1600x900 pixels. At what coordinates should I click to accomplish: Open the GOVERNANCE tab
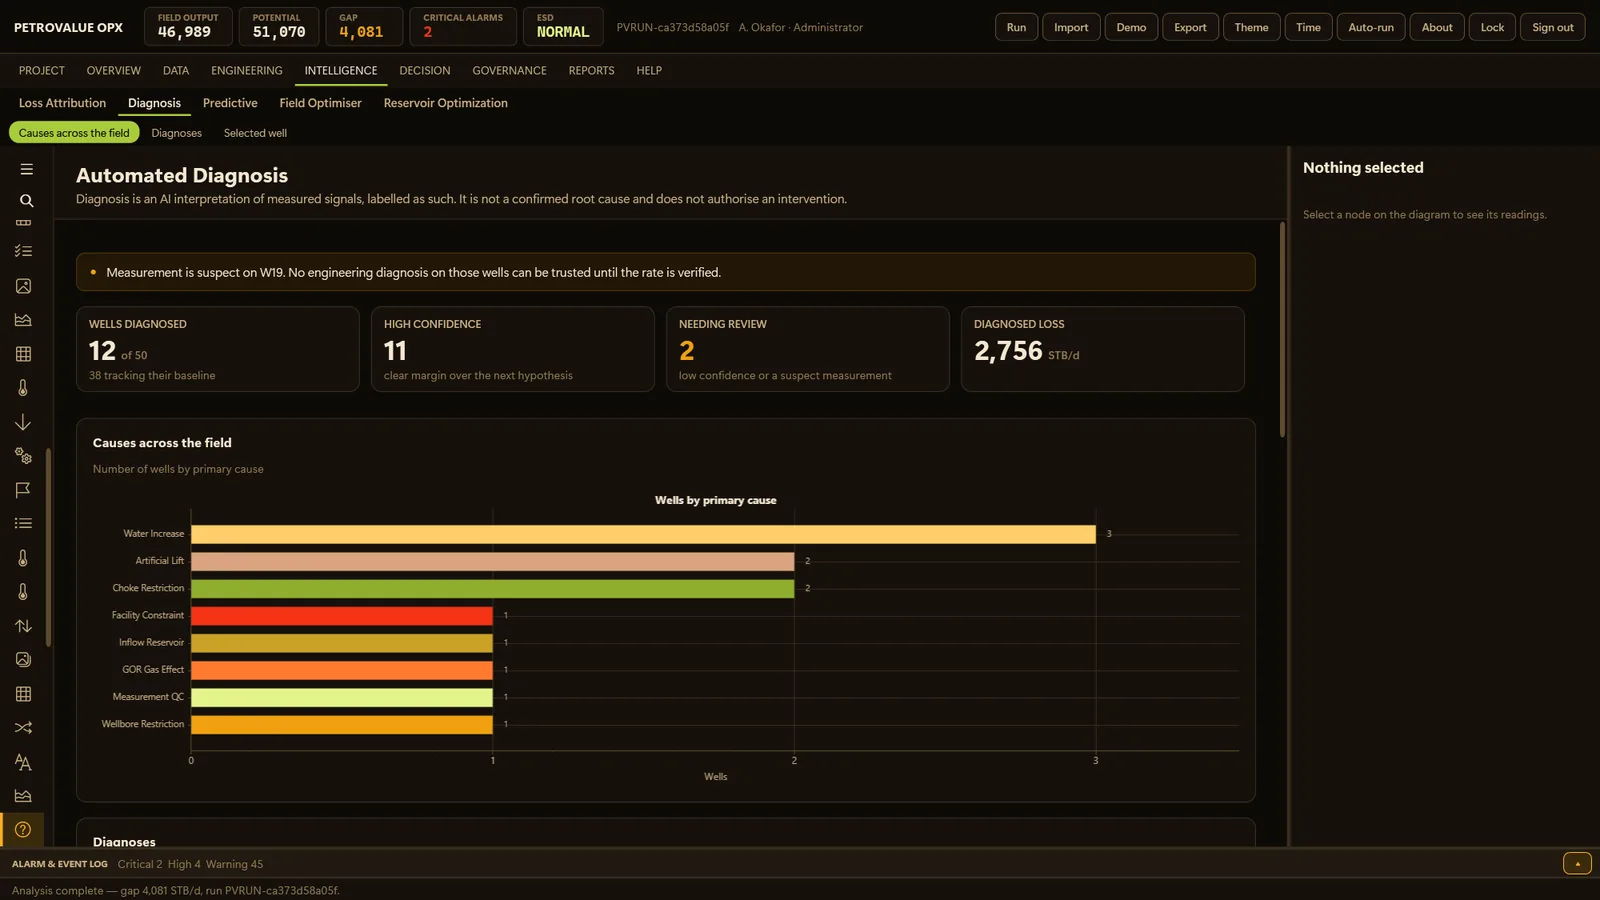tap(510, 71)
